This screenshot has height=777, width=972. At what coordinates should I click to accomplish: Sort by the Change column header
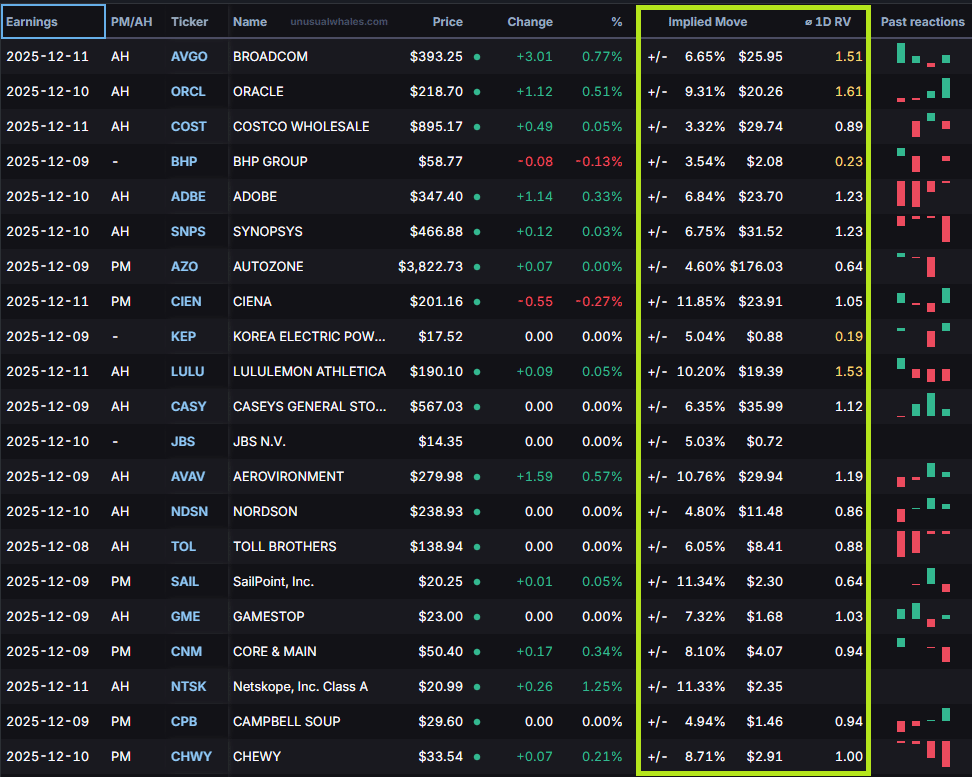(x=530, y=22)
